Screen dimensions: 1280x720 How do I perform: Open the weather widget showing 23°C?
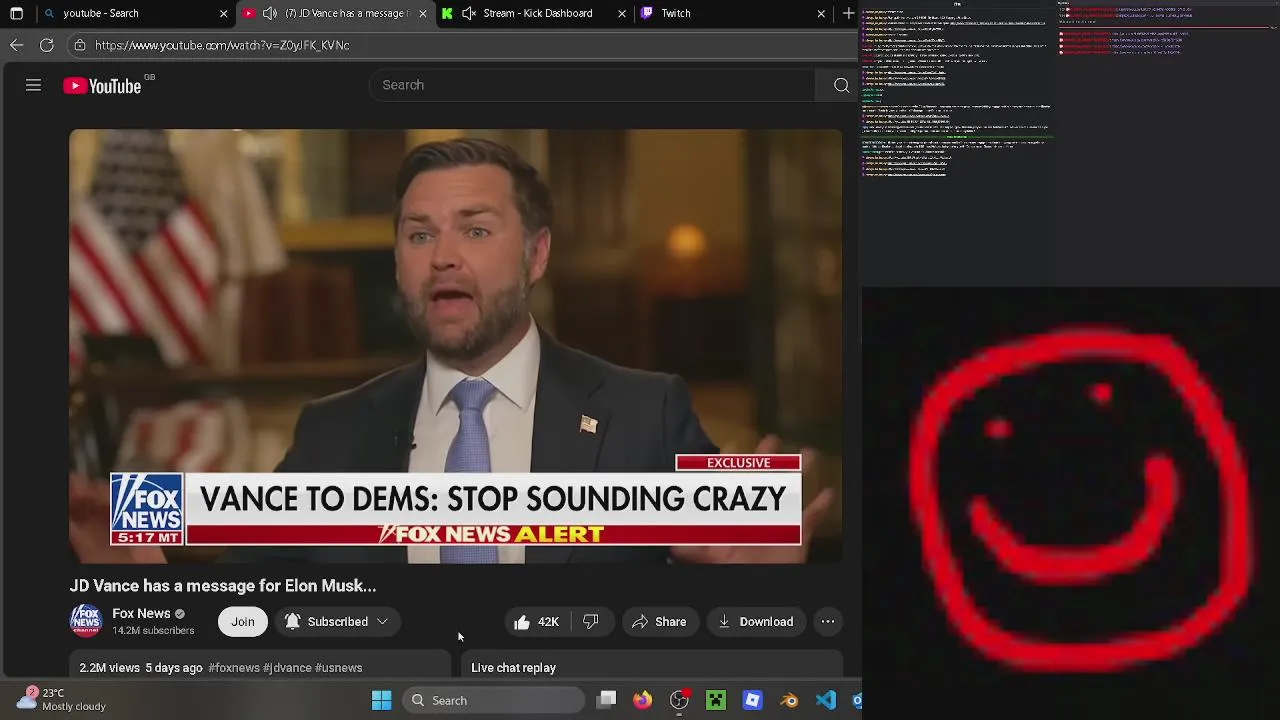point(62,699)
